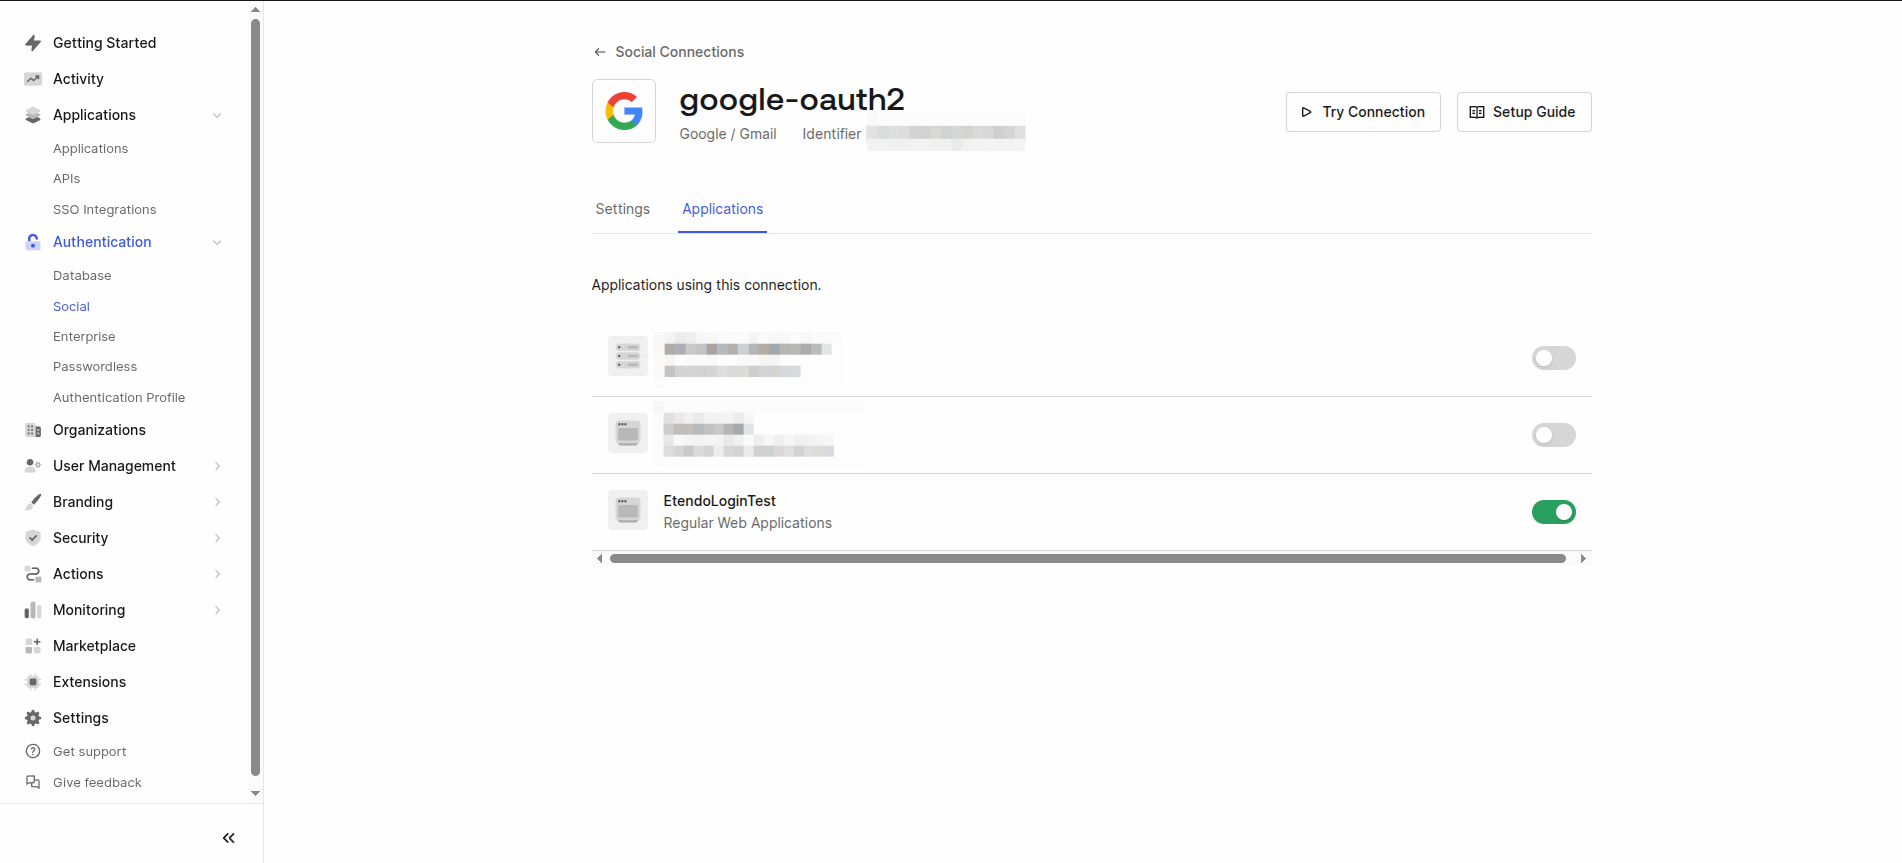Open the Settings gear icon
The image size is (1902, 863).
[33, 718]
